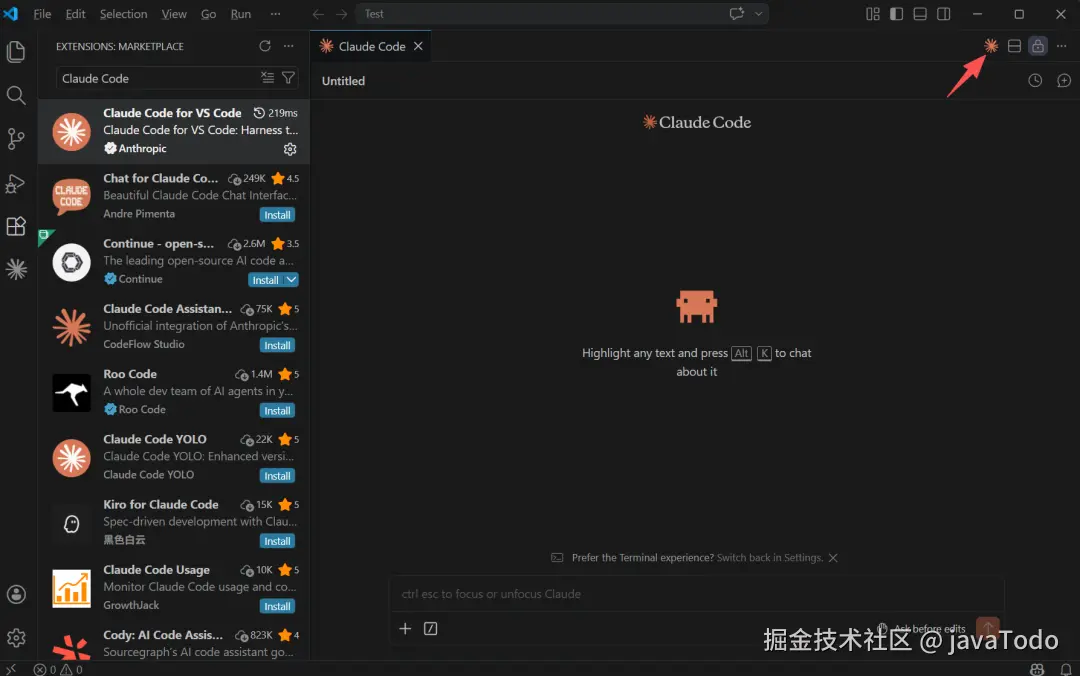Screen dimensions: 1080x676
Task: Click the Claude Code spark icon in the sidebar
Action: (x=16, y=269)
